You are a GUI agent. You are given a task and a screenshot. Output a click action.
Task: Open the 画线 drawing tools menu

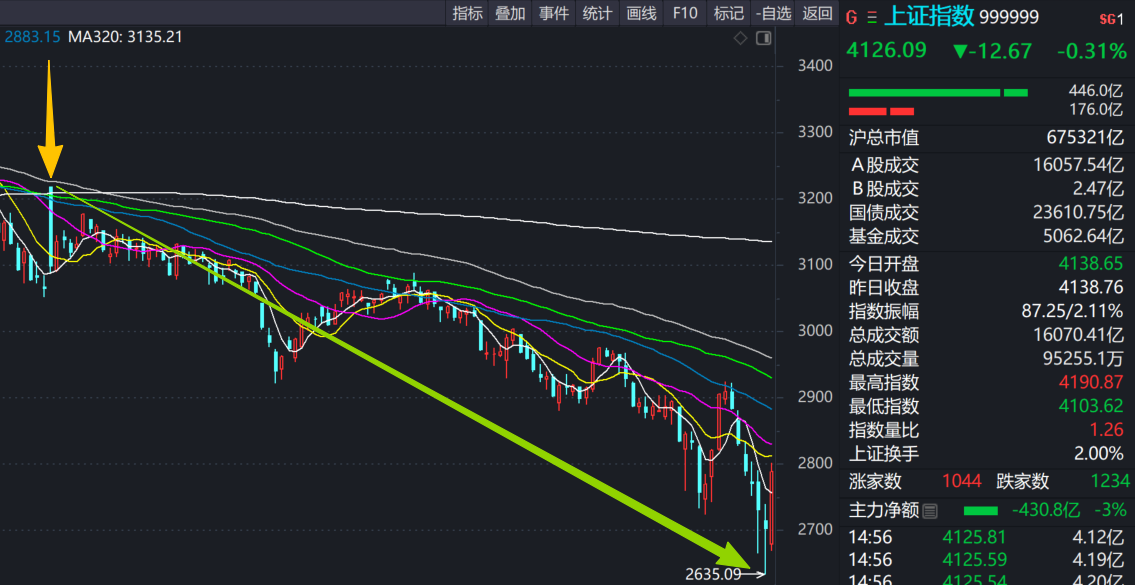pos(641,13)
